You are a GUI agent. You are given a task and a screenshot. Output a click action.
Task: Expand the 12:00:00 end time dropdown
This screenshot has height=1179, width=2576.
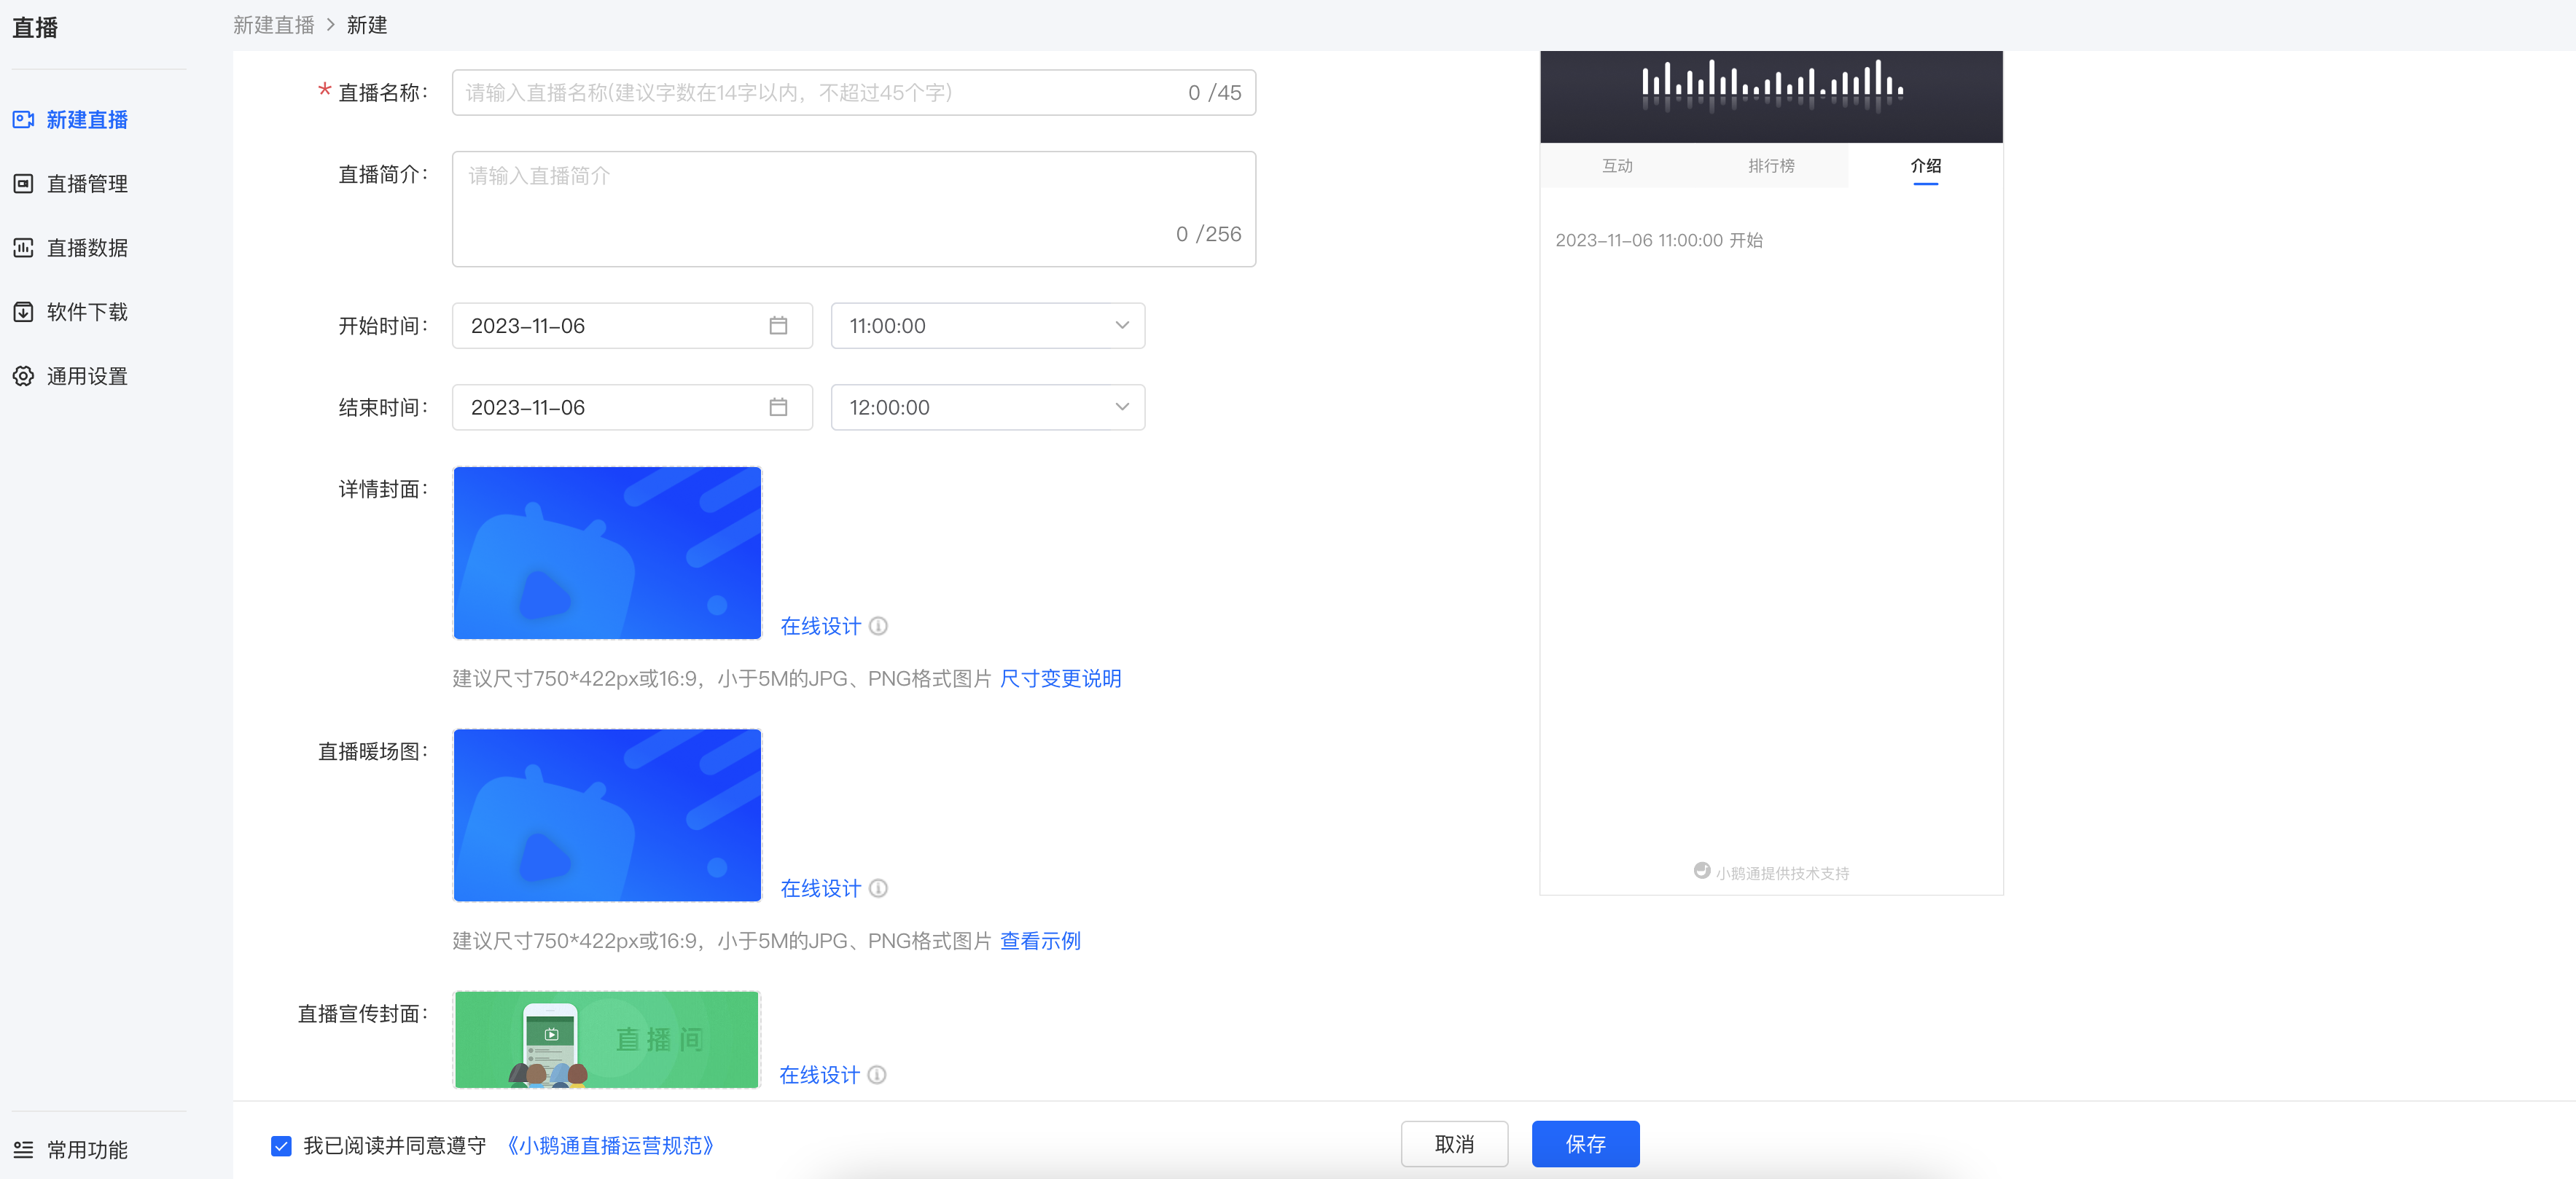pos(987,407)
